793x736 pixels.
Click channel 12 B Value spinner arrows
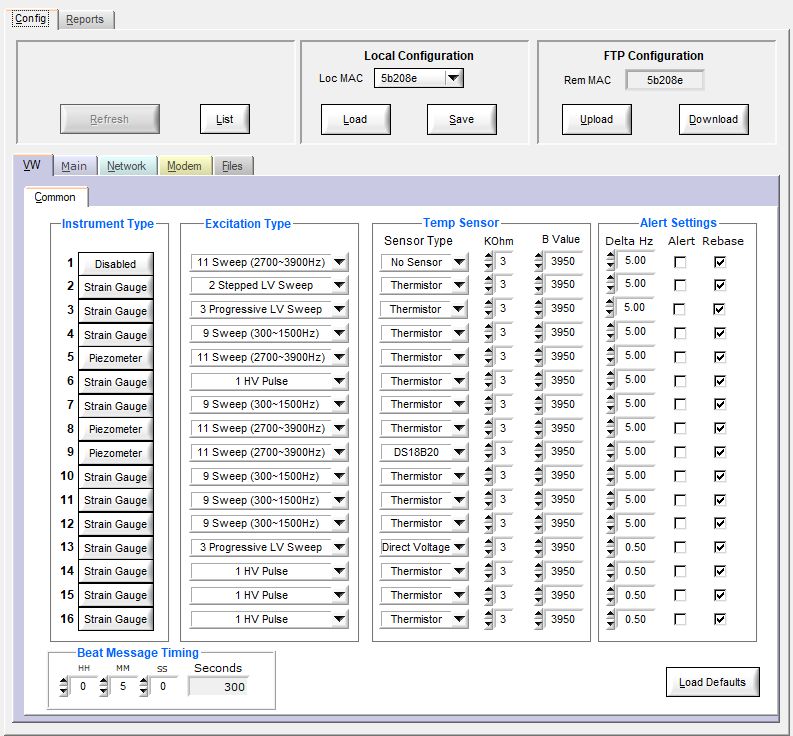(539, 523)
